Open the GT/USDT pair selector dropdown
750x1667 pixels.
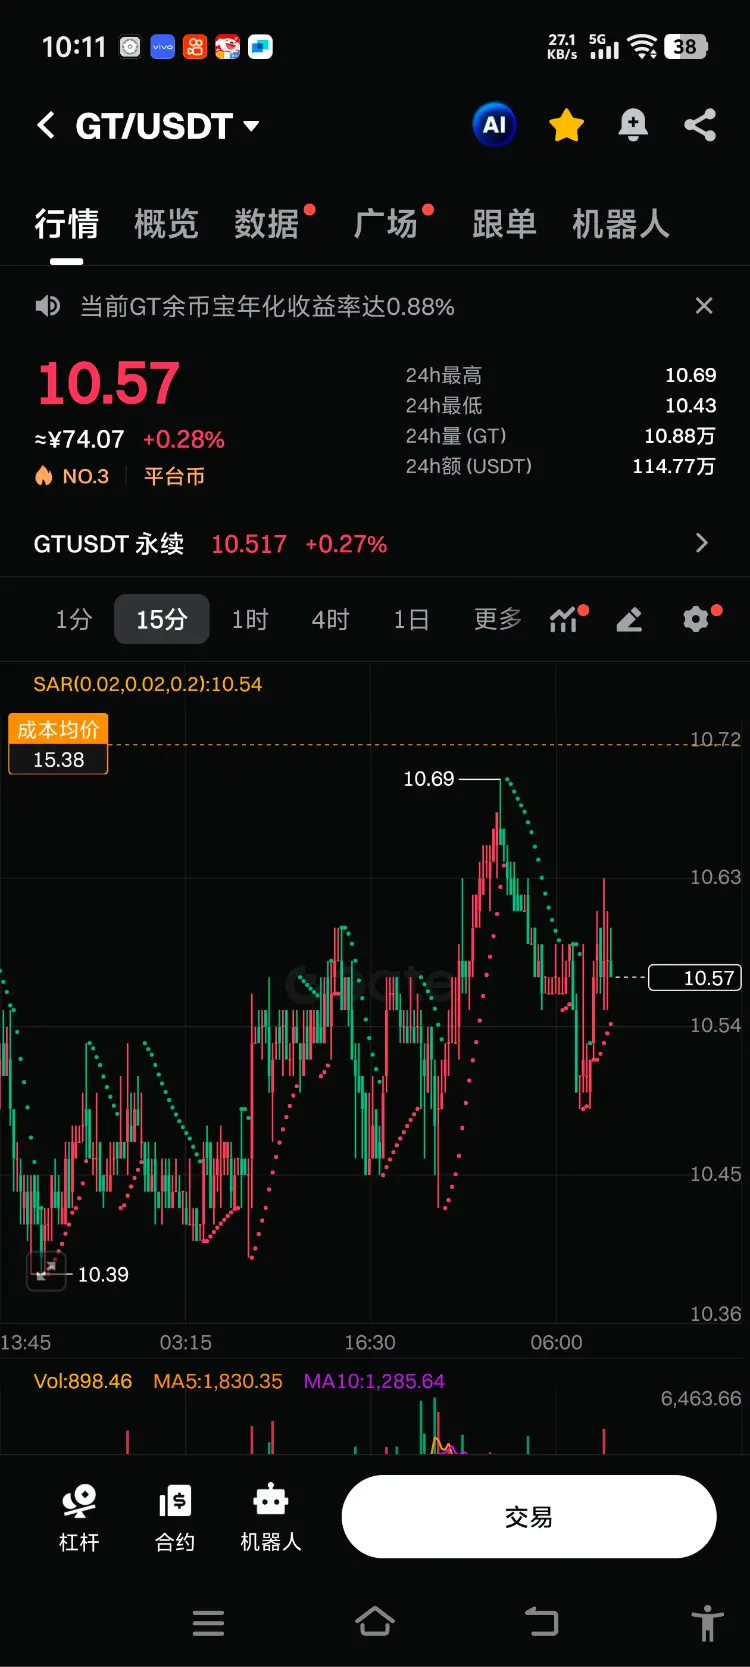click(167, 126)
